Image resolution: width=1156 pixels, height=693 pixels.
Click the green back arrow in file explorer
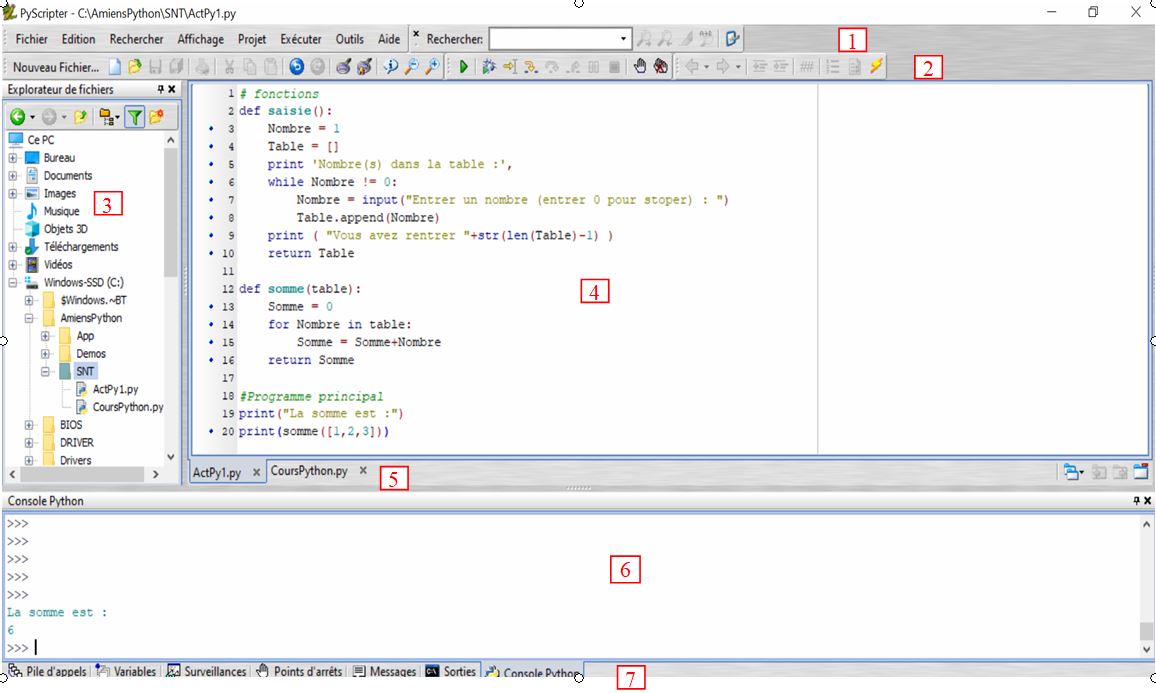pos(17,117)
